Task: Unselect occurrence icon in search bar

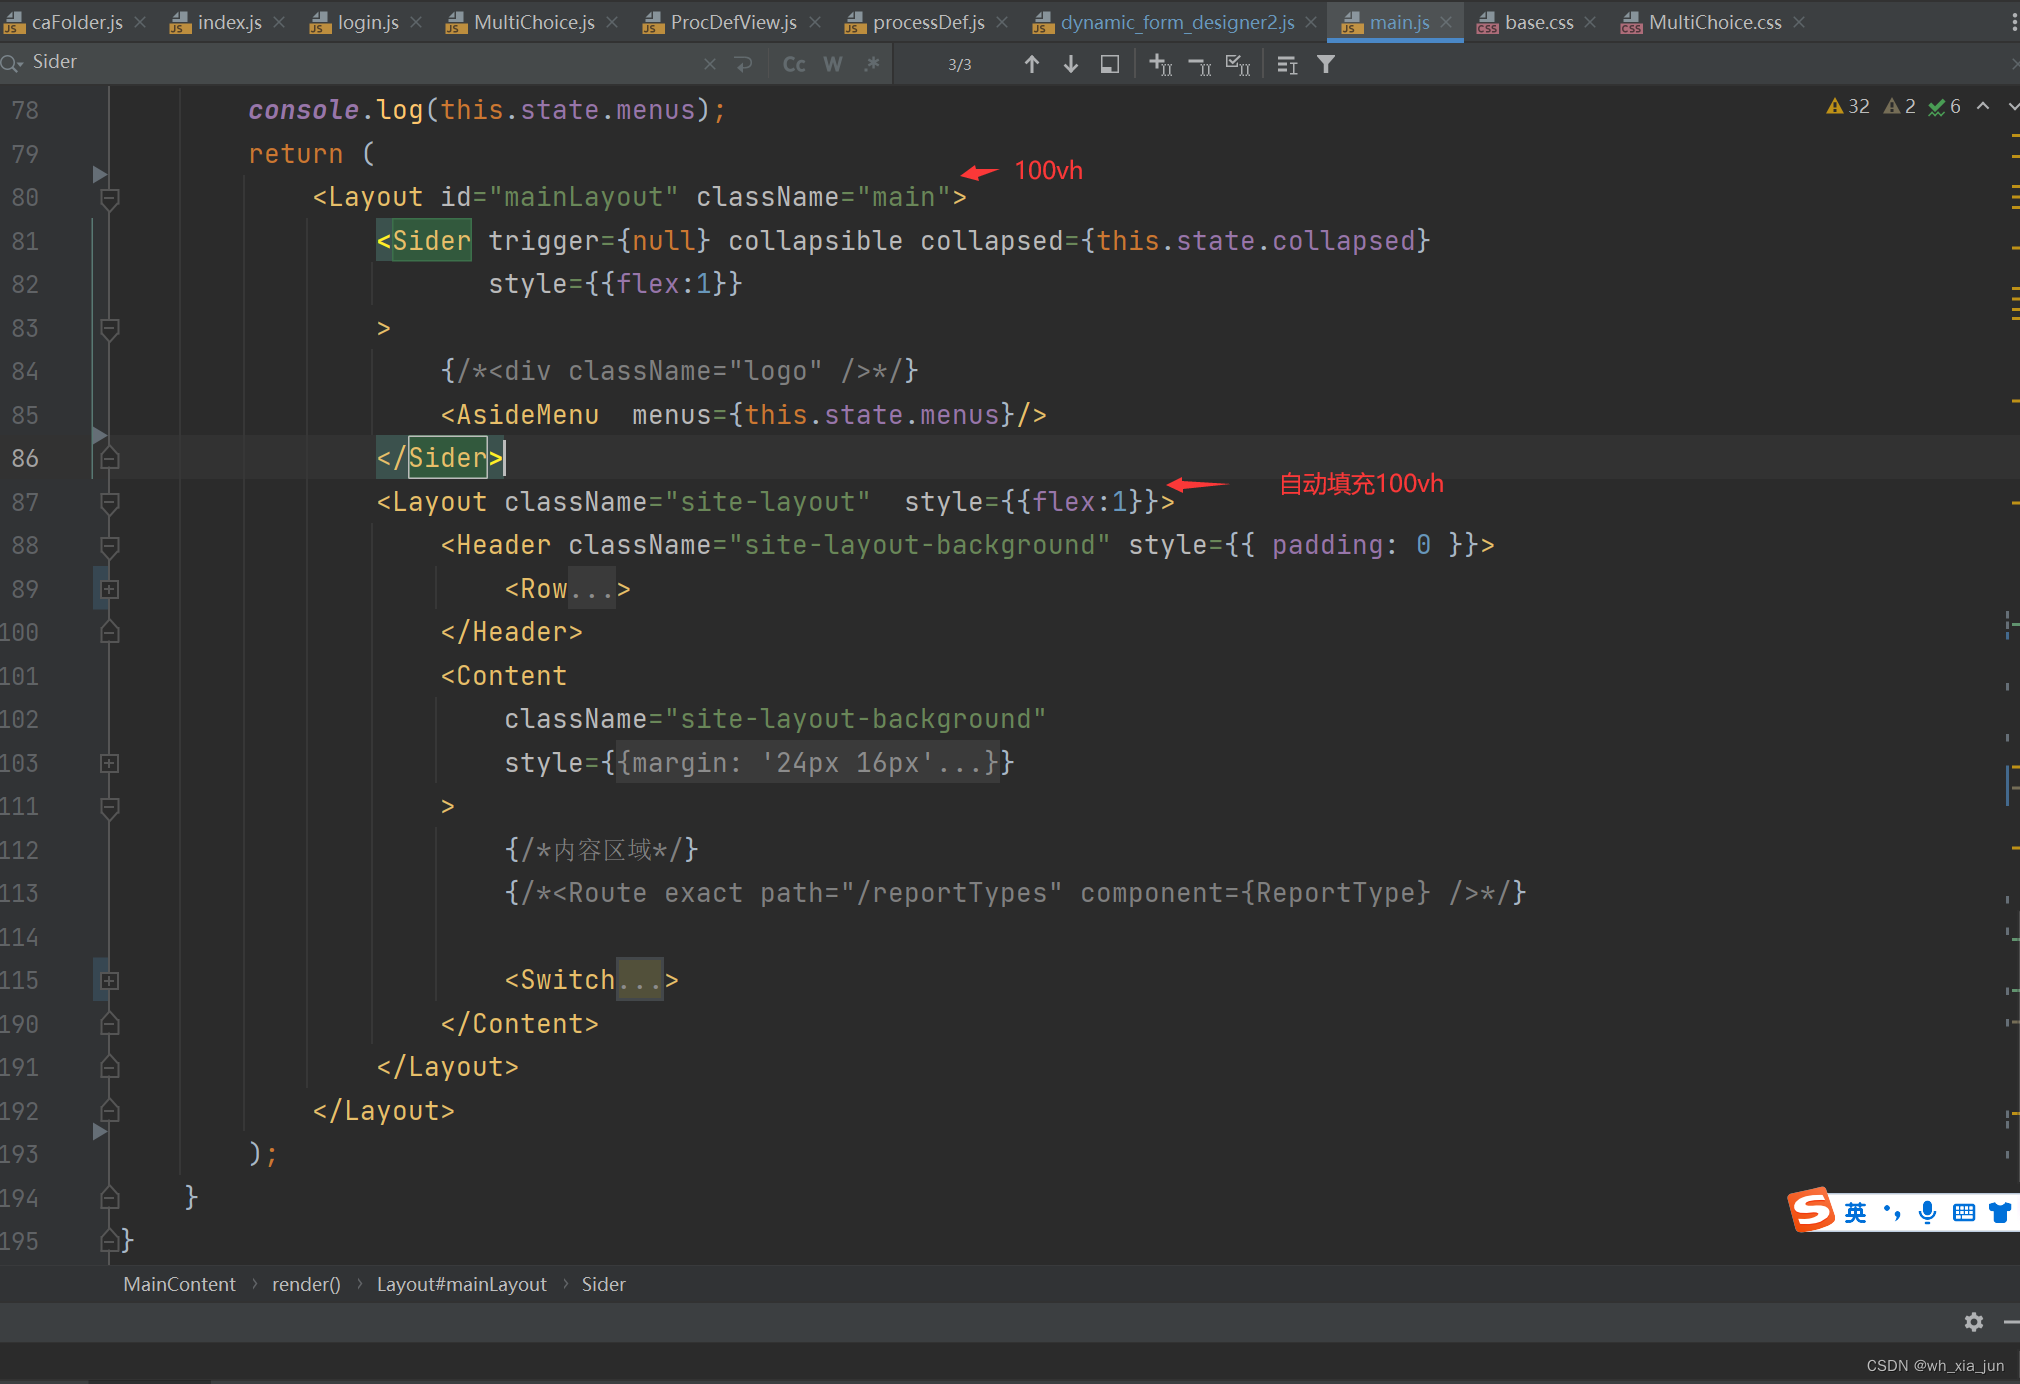Action: pyautogui.click(x=1199, y=65)
